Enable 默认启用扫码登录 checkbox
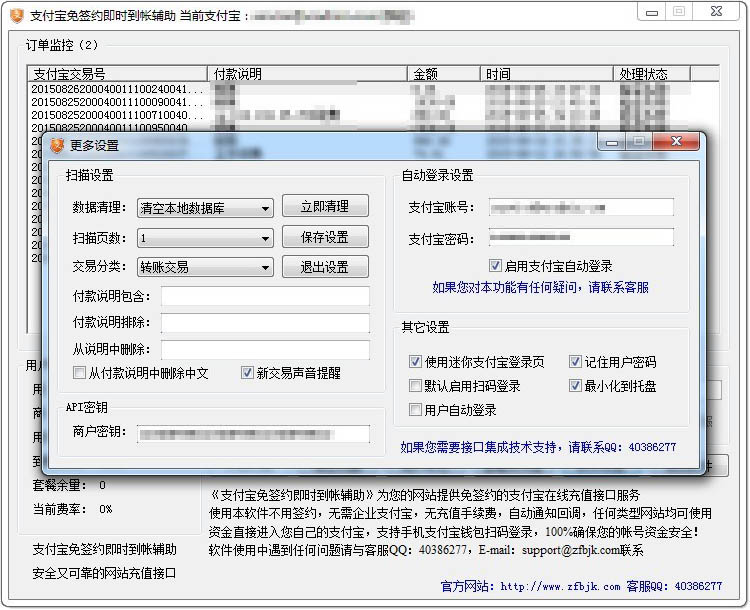Viewport: 750px width, 610px height. click(415, 386)
